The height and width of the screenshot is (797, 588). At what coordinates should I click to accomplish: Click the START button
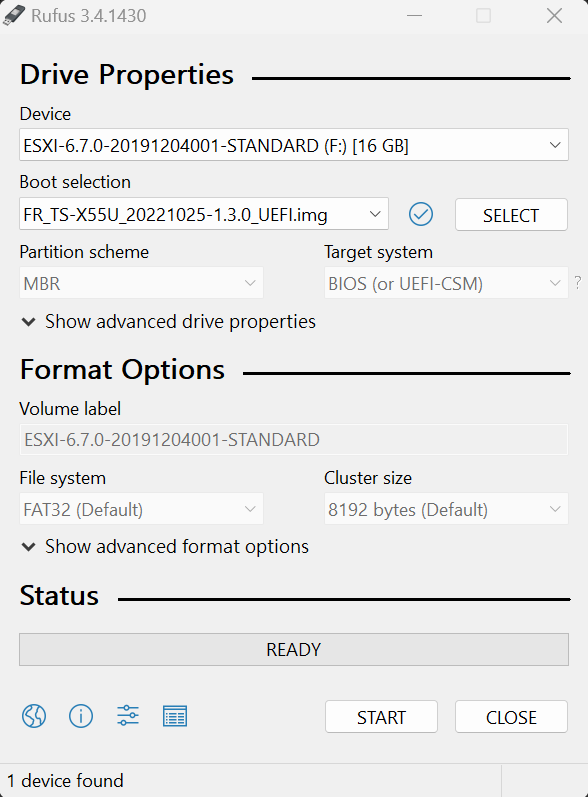pyautogui.click(x=381, y=717)
